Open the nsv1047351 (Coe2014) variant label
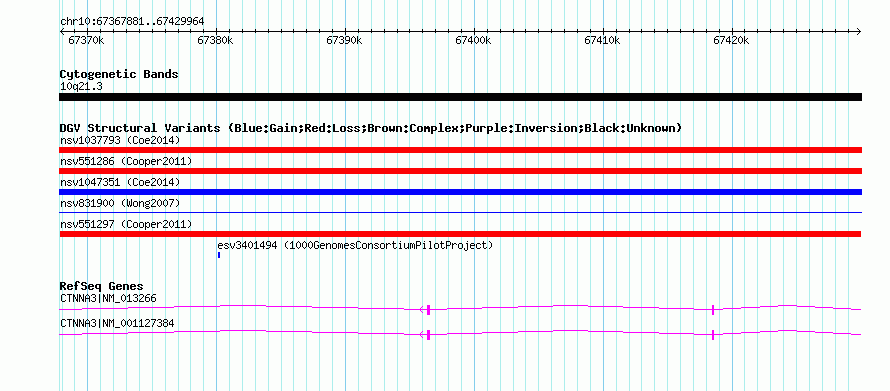Image resolution: width=890 pixels, height=391 pixels. tap(120, 182)
